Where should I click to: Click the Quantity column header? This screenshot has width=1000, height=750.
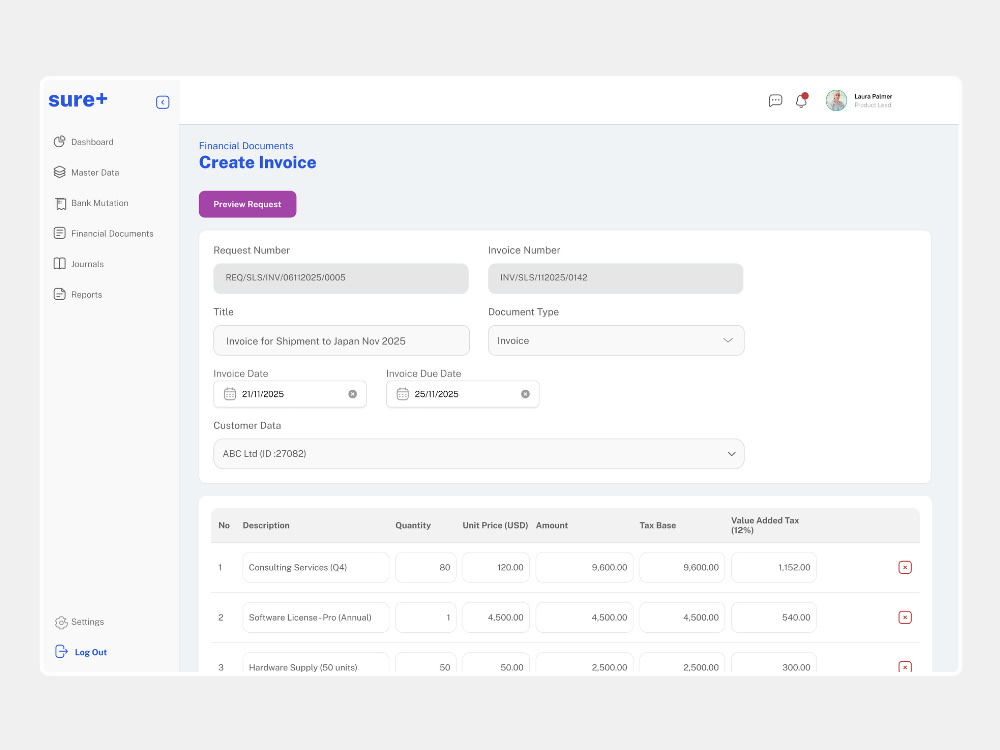[413, 526]
